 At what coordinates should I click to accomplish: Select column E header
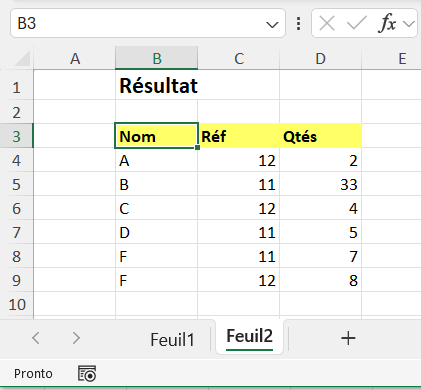[x=391, y=59]
